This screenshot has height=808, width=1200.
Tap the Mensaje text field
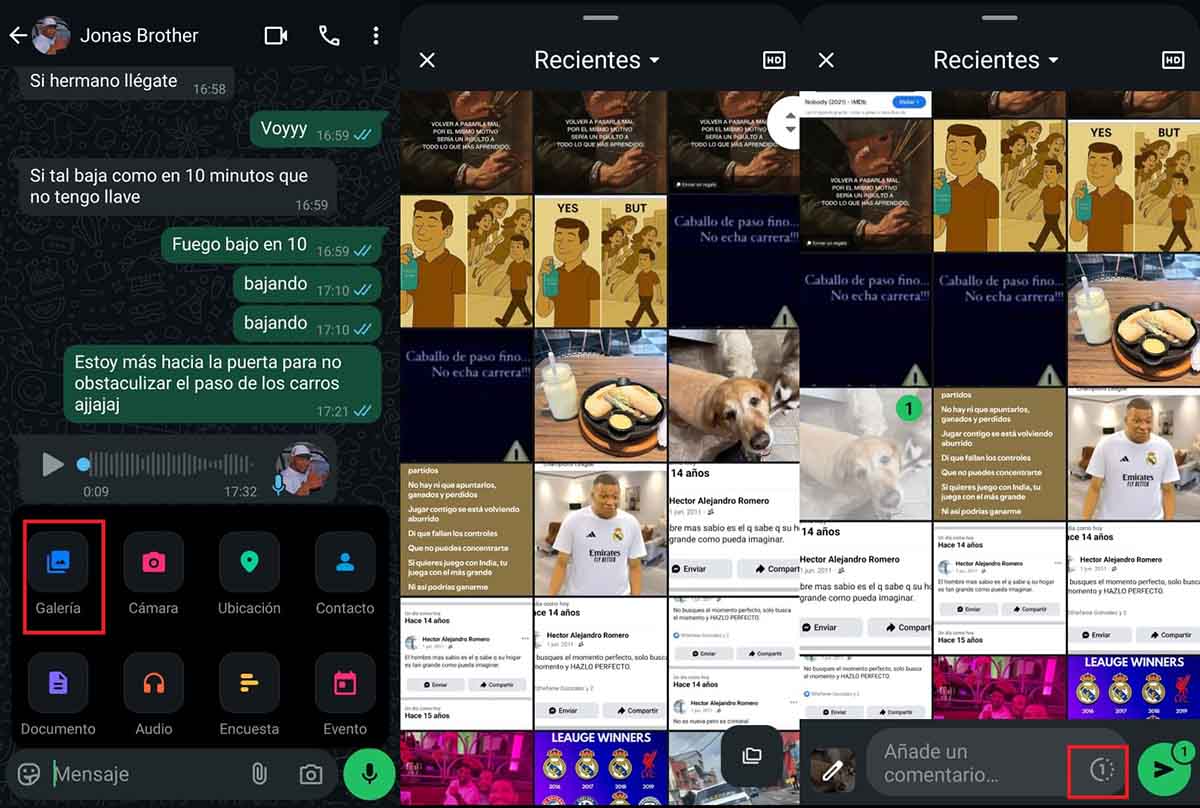click(x=145, y=774)
